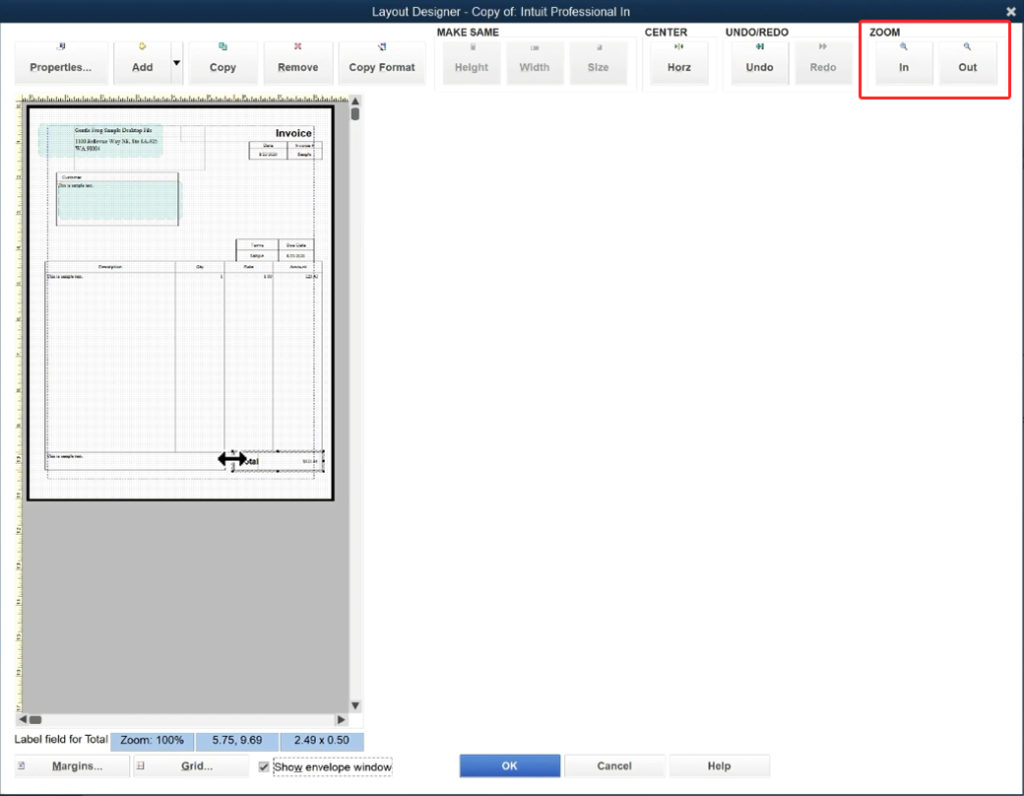
Task: Cancel out of the Layout Designer
Action: click(x=614, y=765)
